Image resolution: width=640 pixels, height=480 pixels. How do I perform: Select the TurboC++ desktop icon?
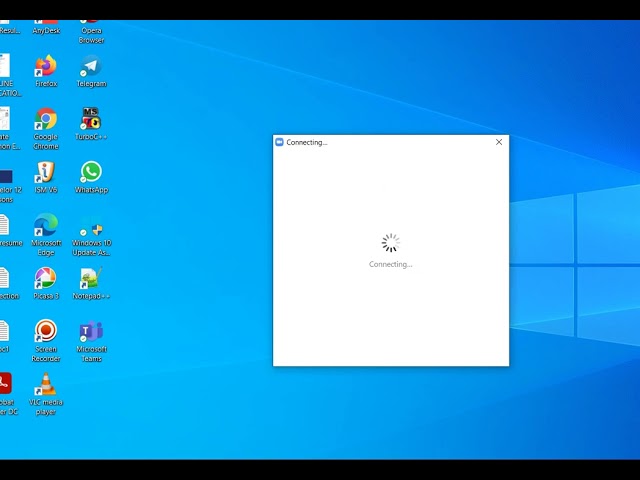pyautogui.click(x=91, y=120)
